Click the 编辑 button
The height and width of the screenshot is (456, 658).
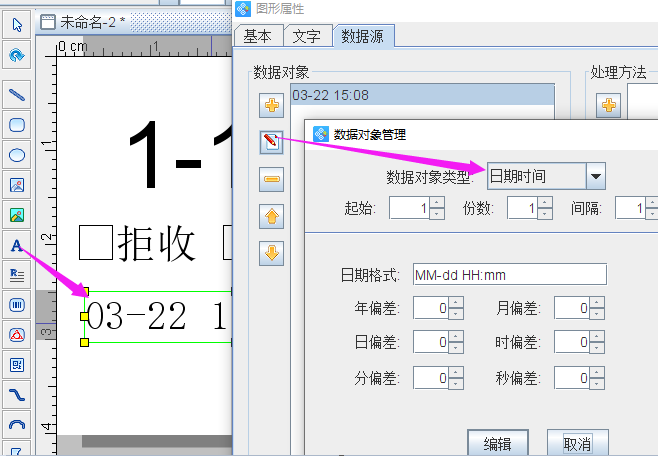pos(497,443)
